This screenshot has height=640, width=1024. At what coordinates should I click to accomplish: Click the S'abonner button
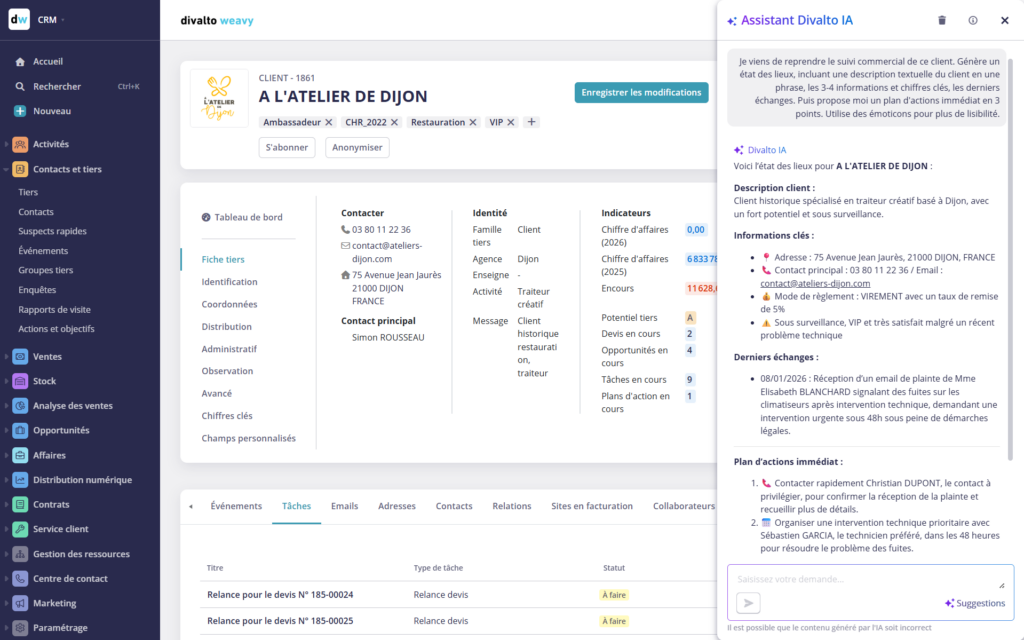click(287, 147)
